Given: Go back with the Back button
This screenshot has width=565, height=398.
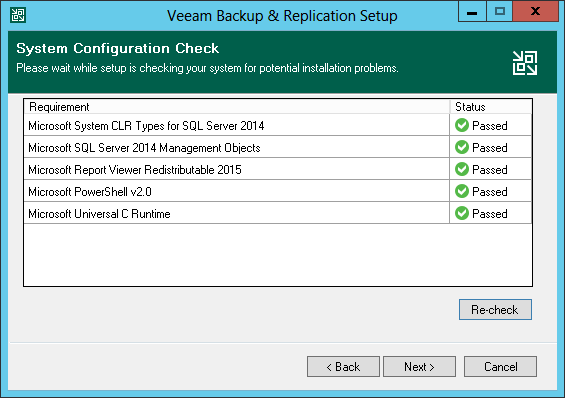Looking at the screenshot, I should point(343,367).
